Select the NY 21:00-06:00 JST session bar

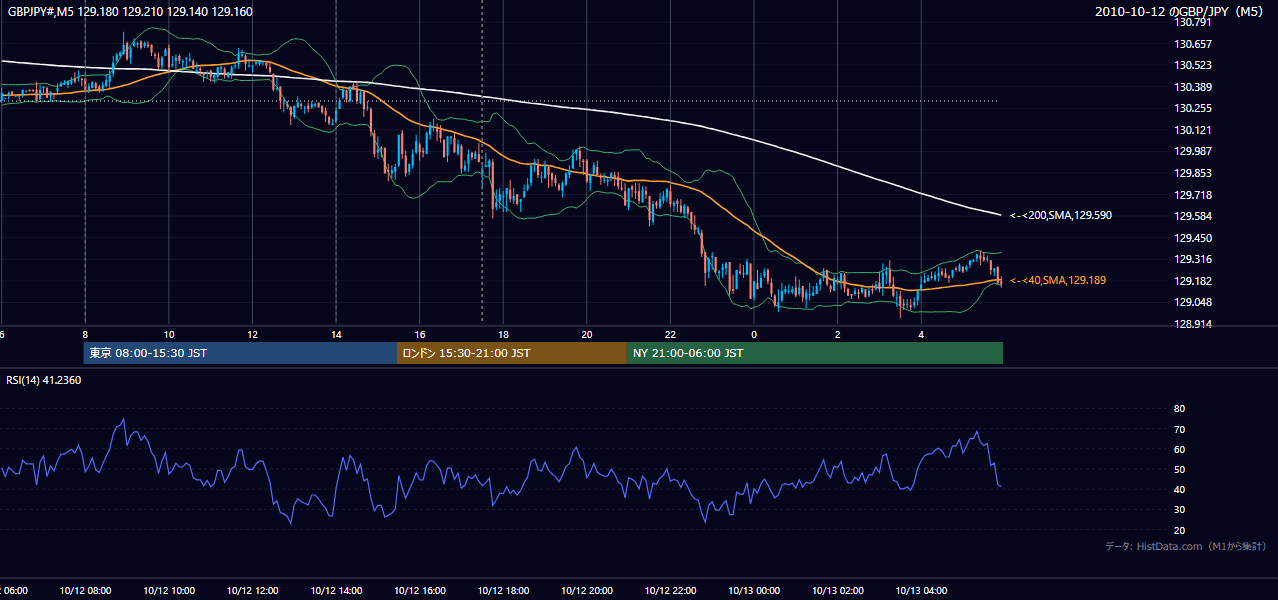pos(815,353)
